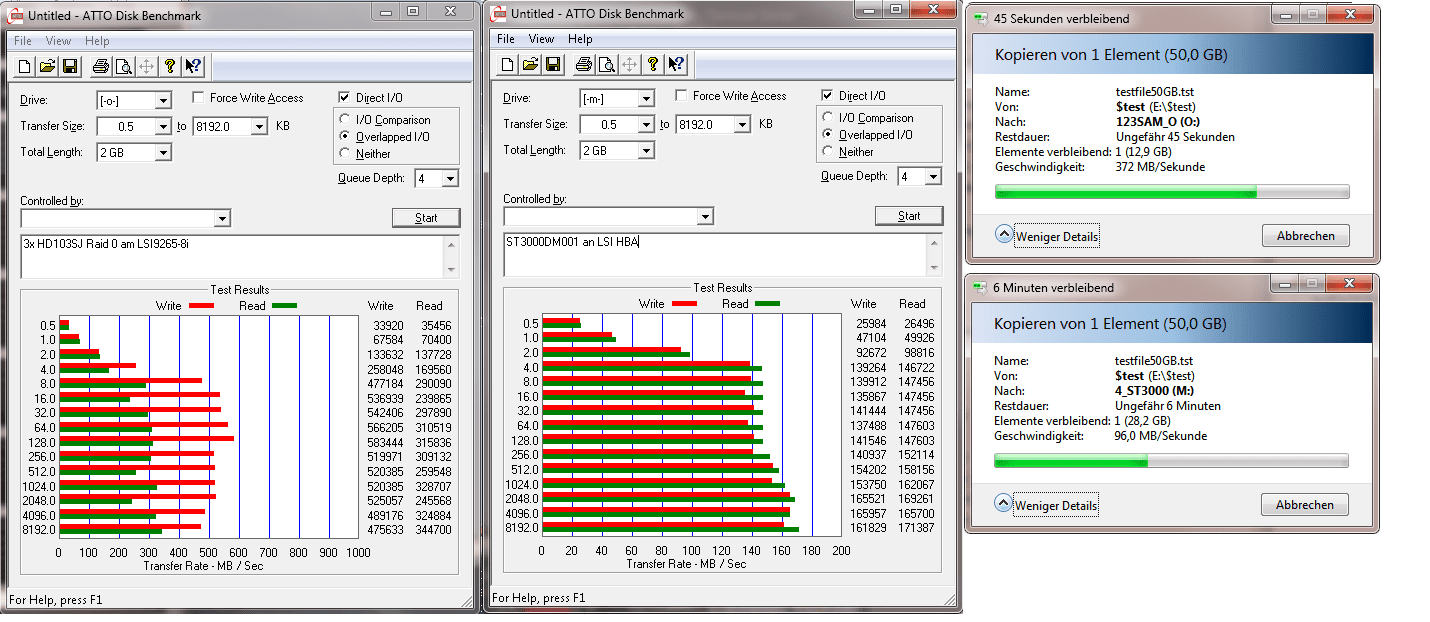Open Transfer Size 8192.0 dropdown in [-o-] drive window

point(259,127)
